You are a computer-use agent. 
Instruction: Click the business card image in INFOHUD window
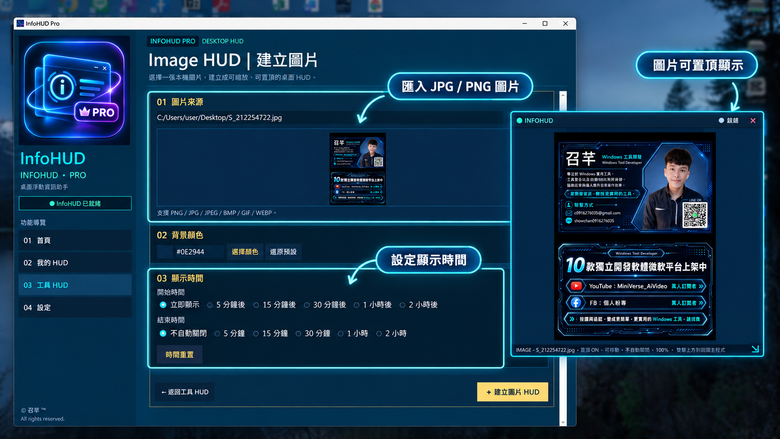[x=635, y=237]
